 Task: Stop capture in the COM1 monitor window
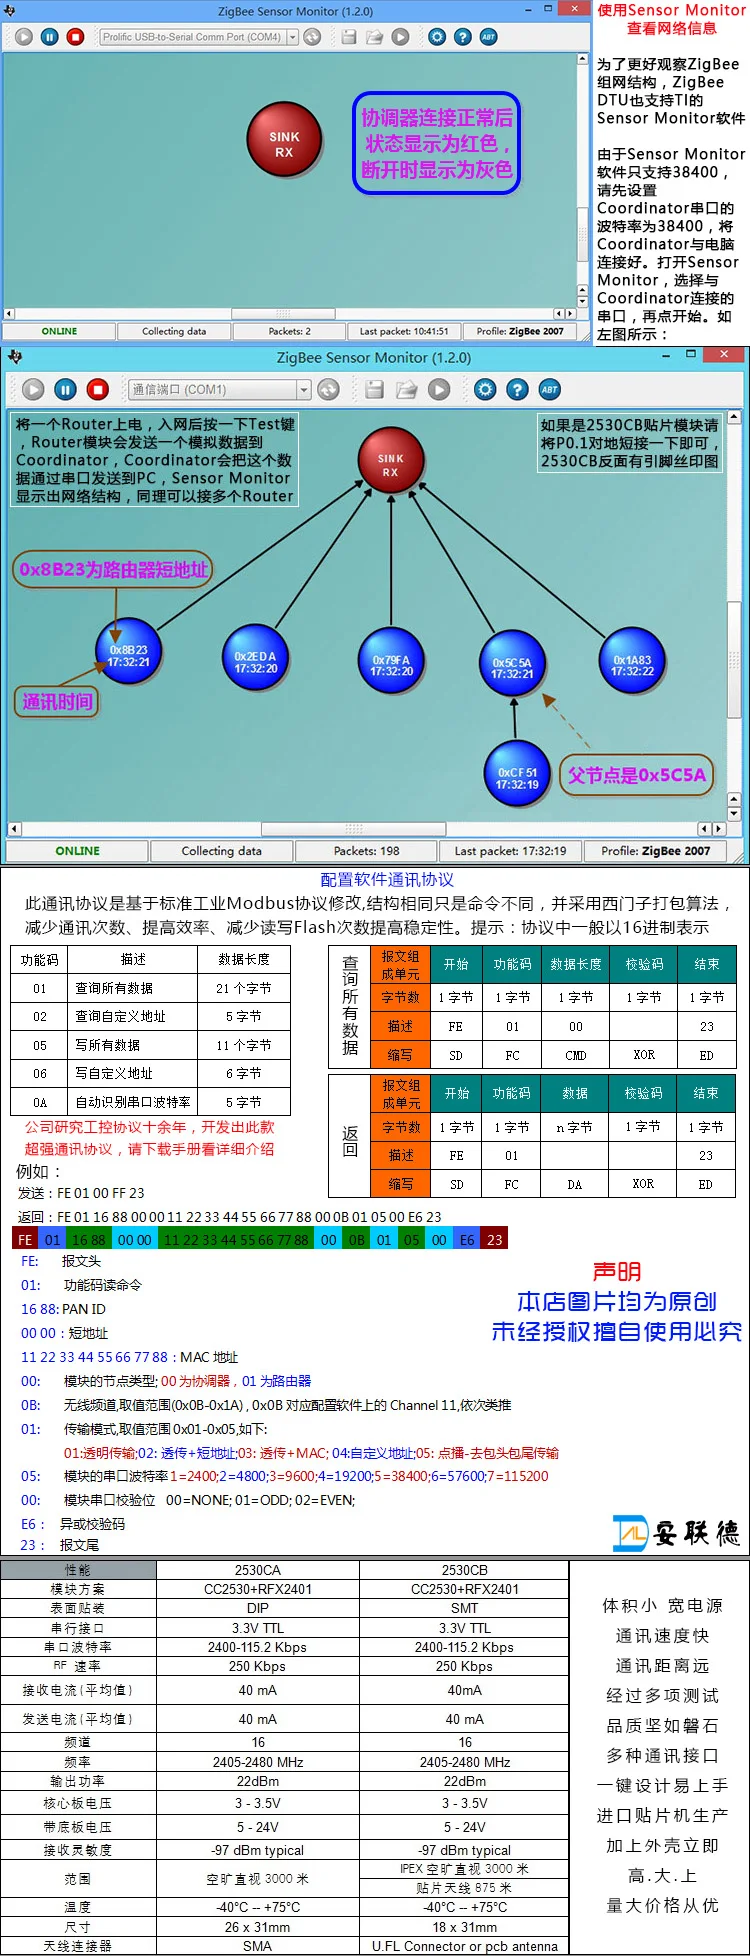pos(97,389)
